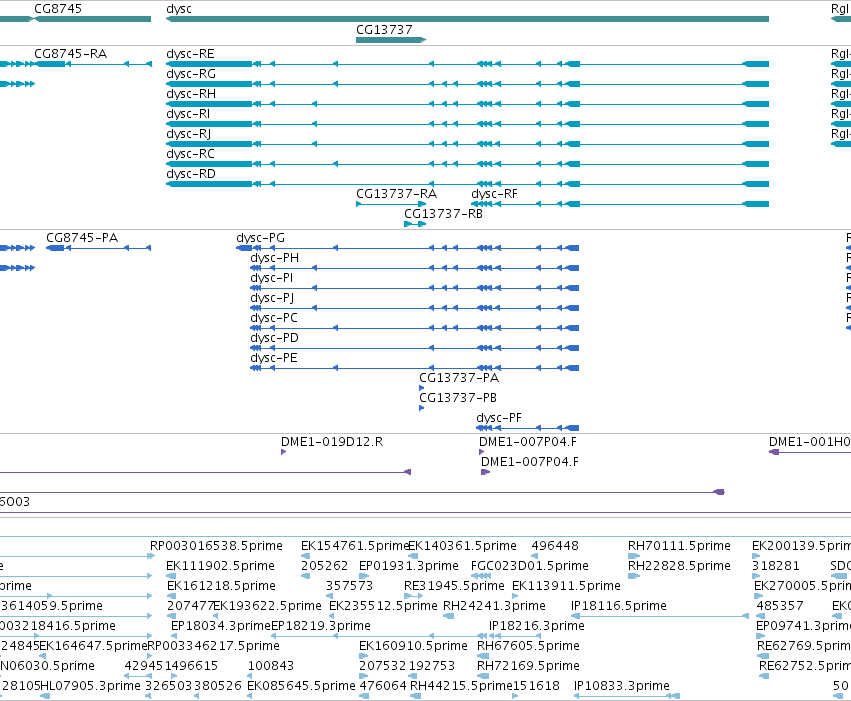Click the CG13737-PA protein label

(x=459, y=378)
